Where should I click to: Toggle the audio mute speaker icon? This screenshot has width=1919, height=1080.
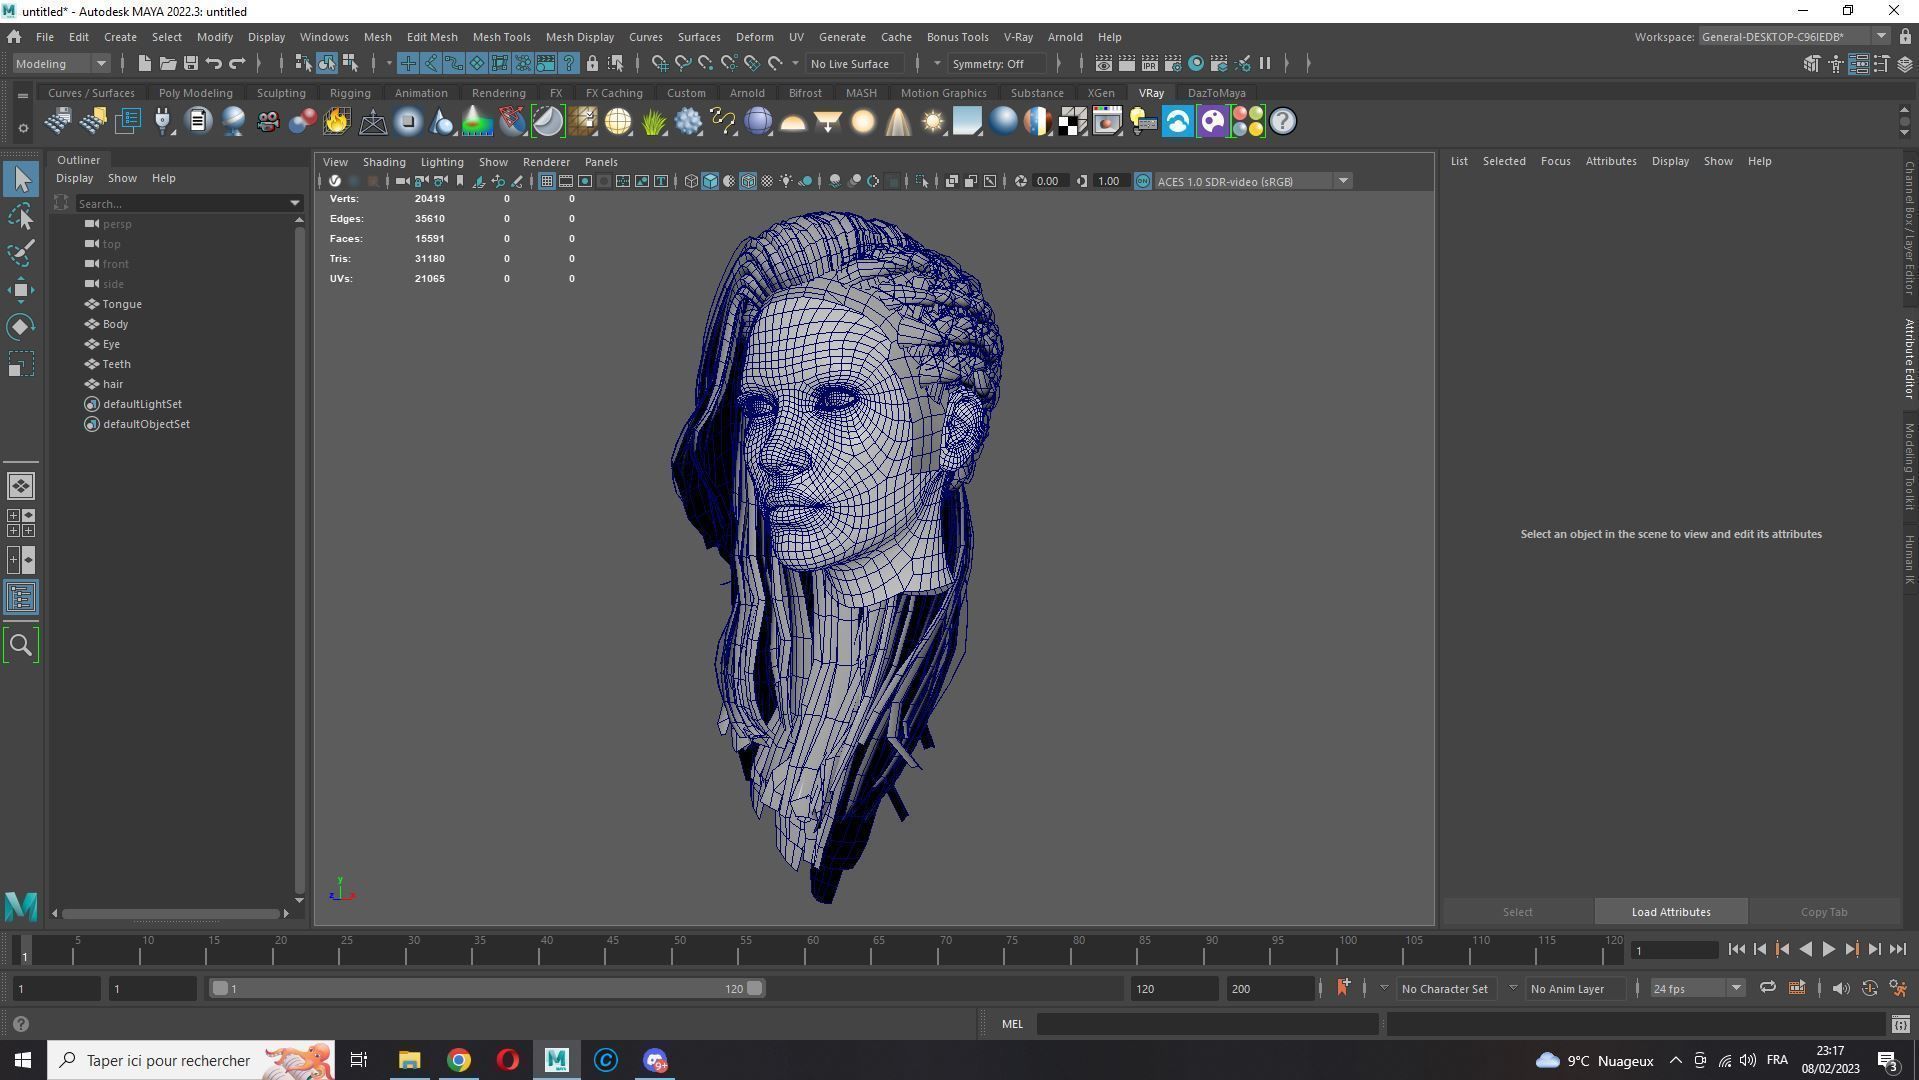pyautogui.click(x=1840, y=989)
